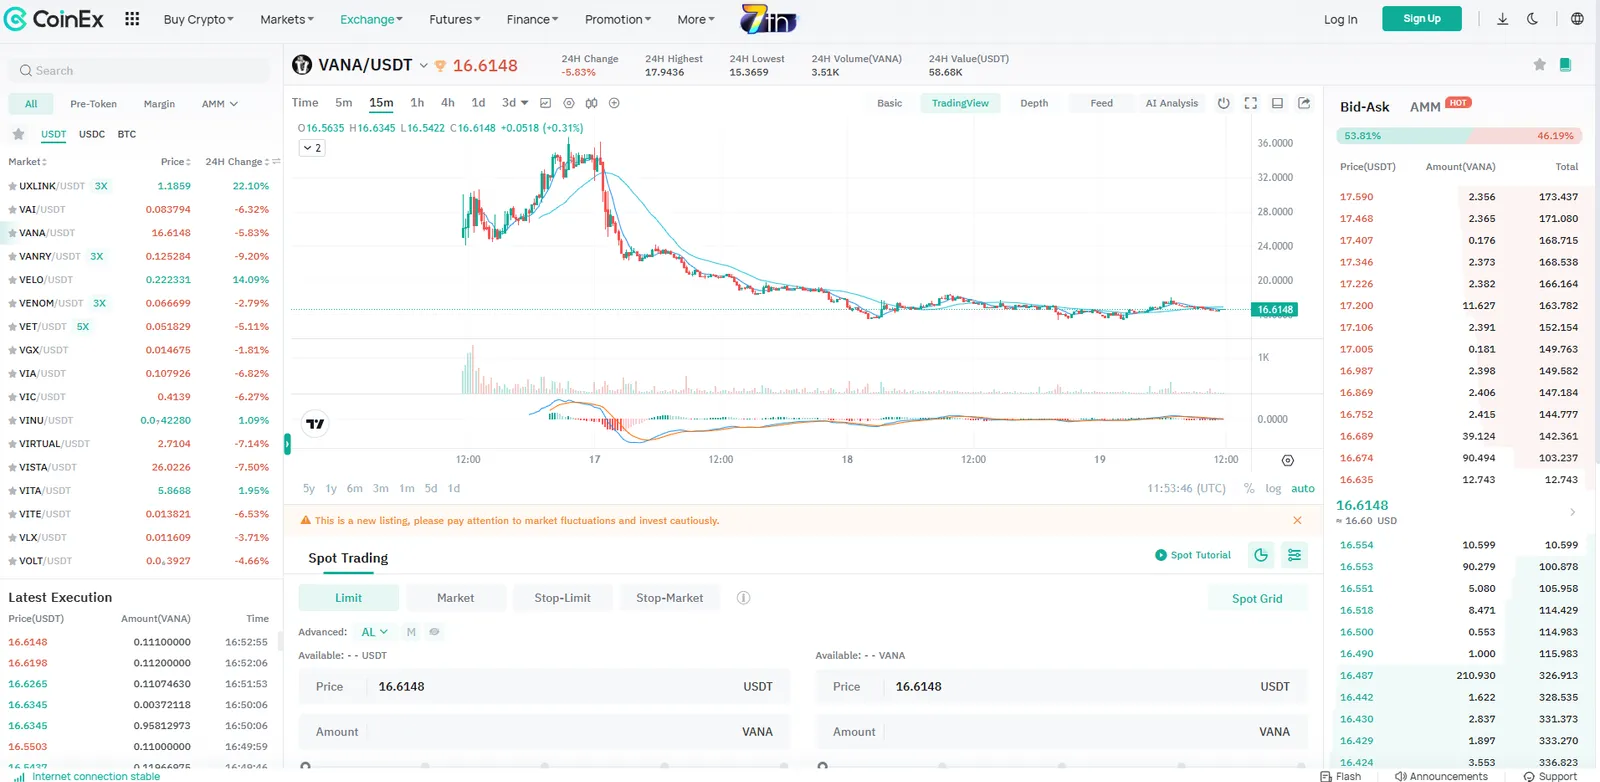Collapse the market list side panel handle

pos(287,444)
